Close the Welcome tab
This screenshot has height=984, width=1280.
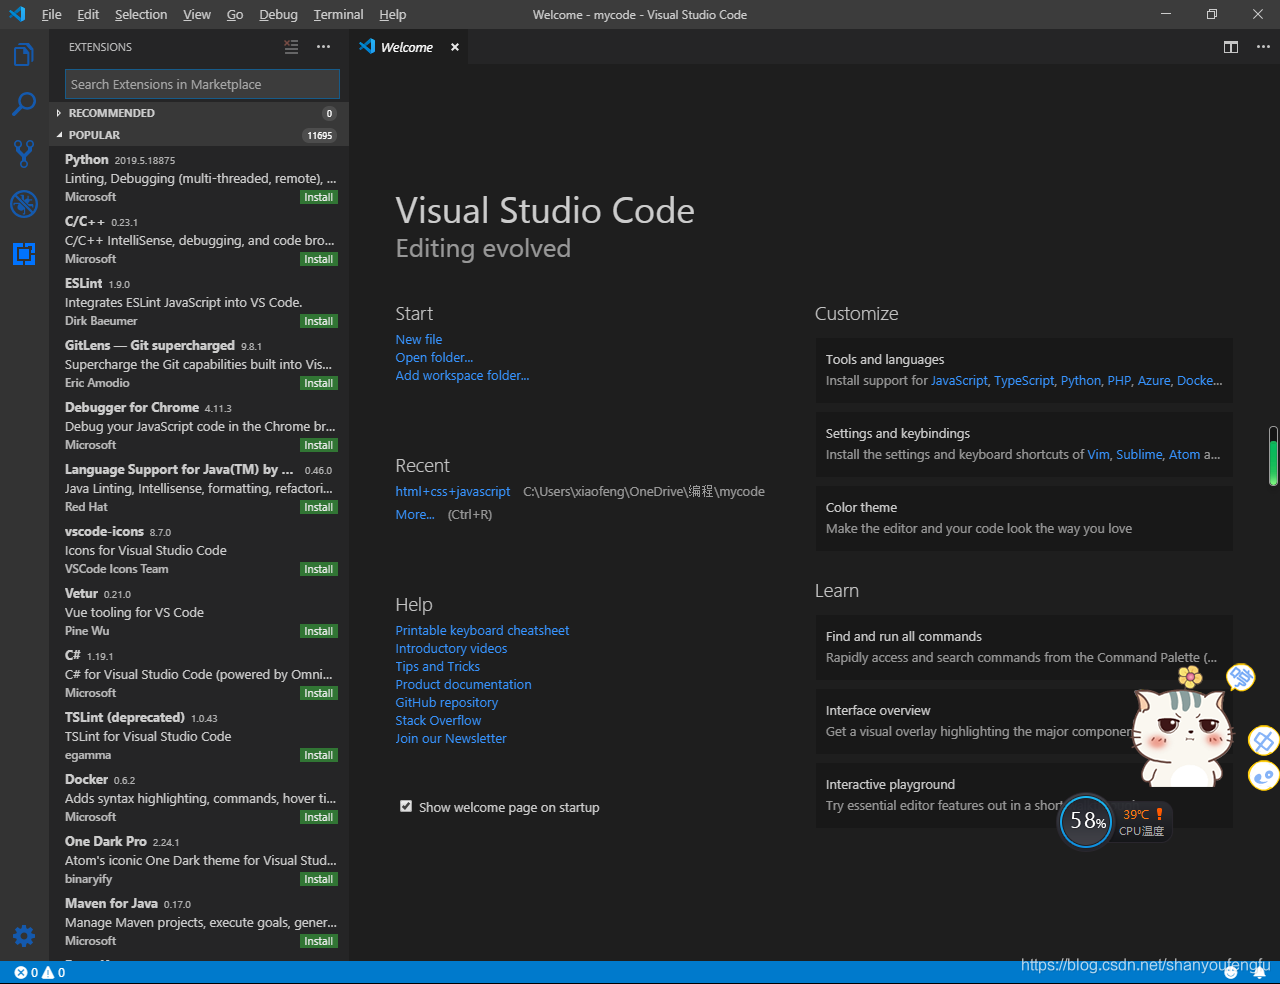[x=455, y=47]
